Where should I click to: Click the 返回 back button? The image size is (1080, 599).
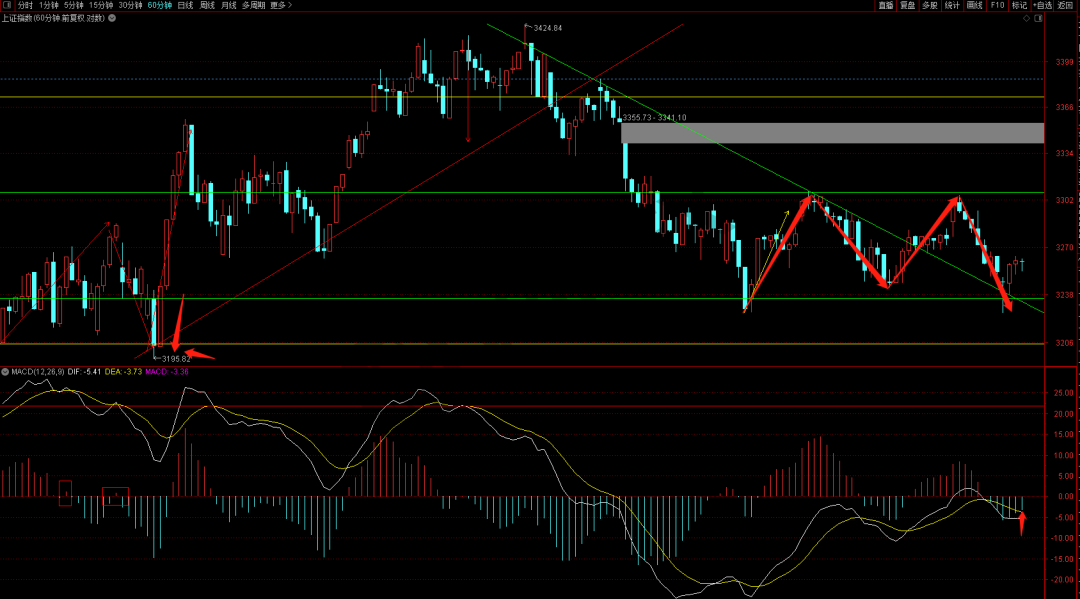(x=1065, y=5)
